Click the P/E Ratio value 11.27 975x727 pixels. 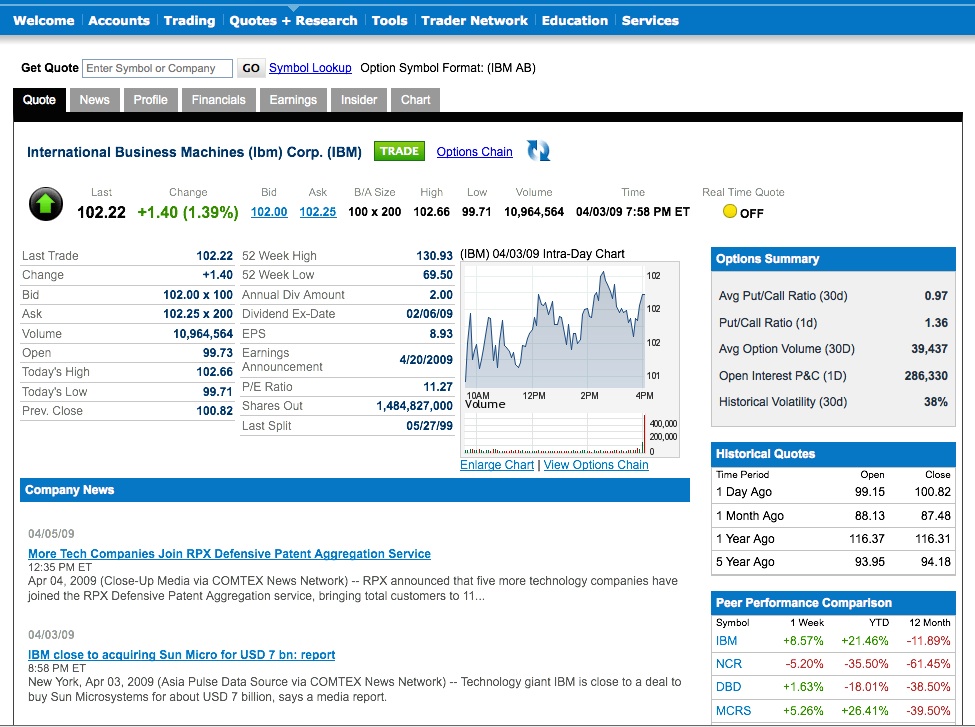click(x=438, y=387)
